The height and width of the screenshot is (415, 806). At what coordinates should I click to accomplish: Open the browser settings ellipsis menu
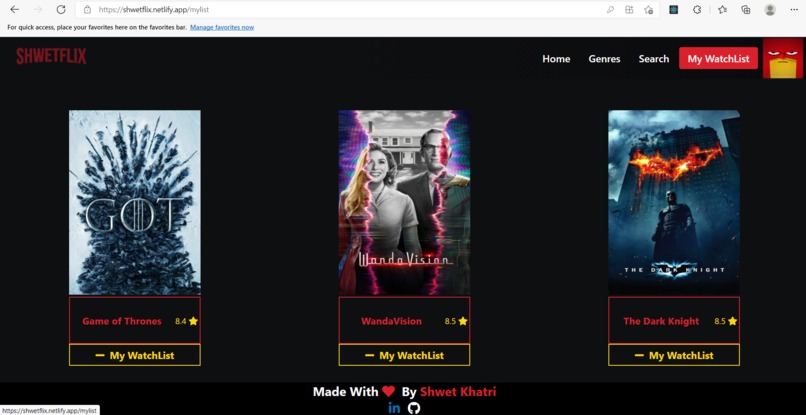point(794,9)
